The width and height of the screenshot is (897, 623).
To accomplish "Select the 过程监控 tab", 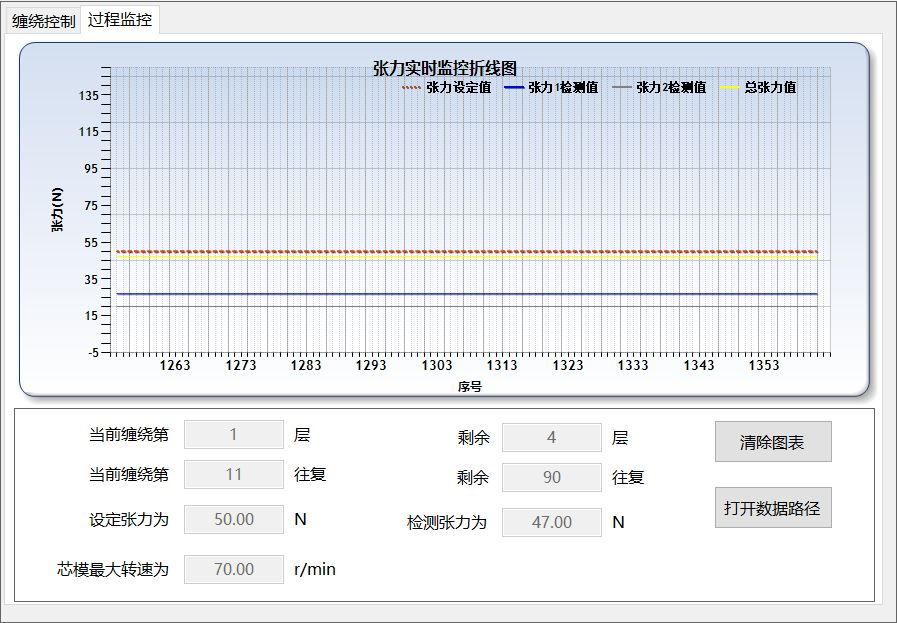I will coord(120,19).
